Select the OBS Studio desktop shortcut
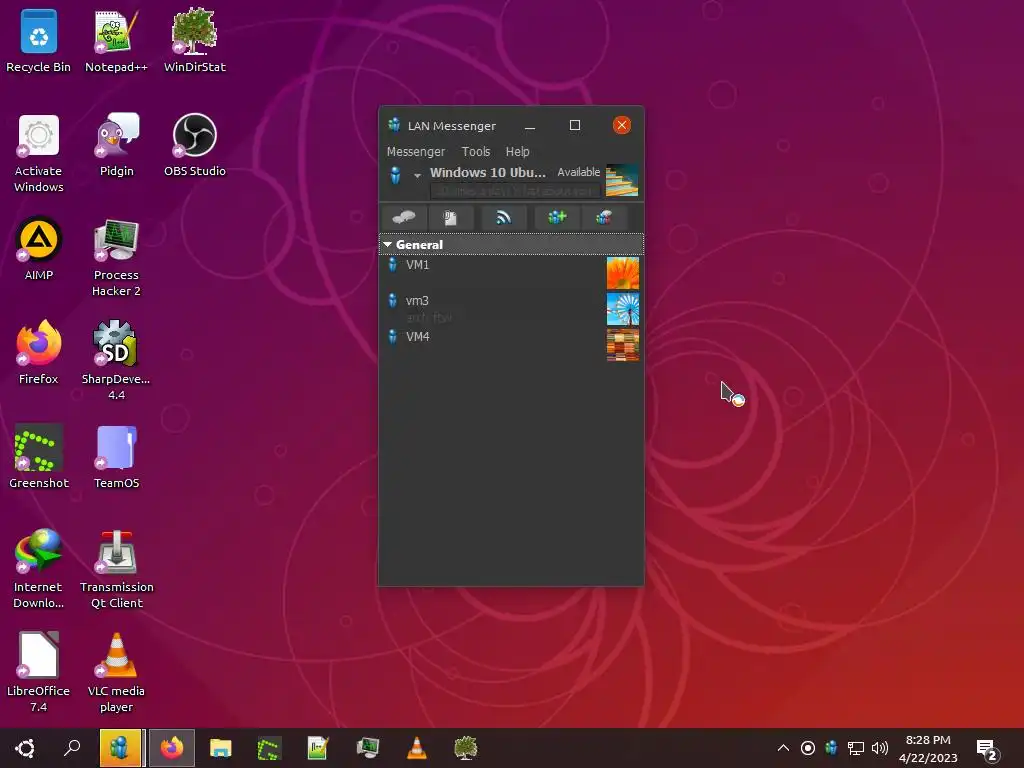This screenshot has width=1024, height=768. point(195,146)
